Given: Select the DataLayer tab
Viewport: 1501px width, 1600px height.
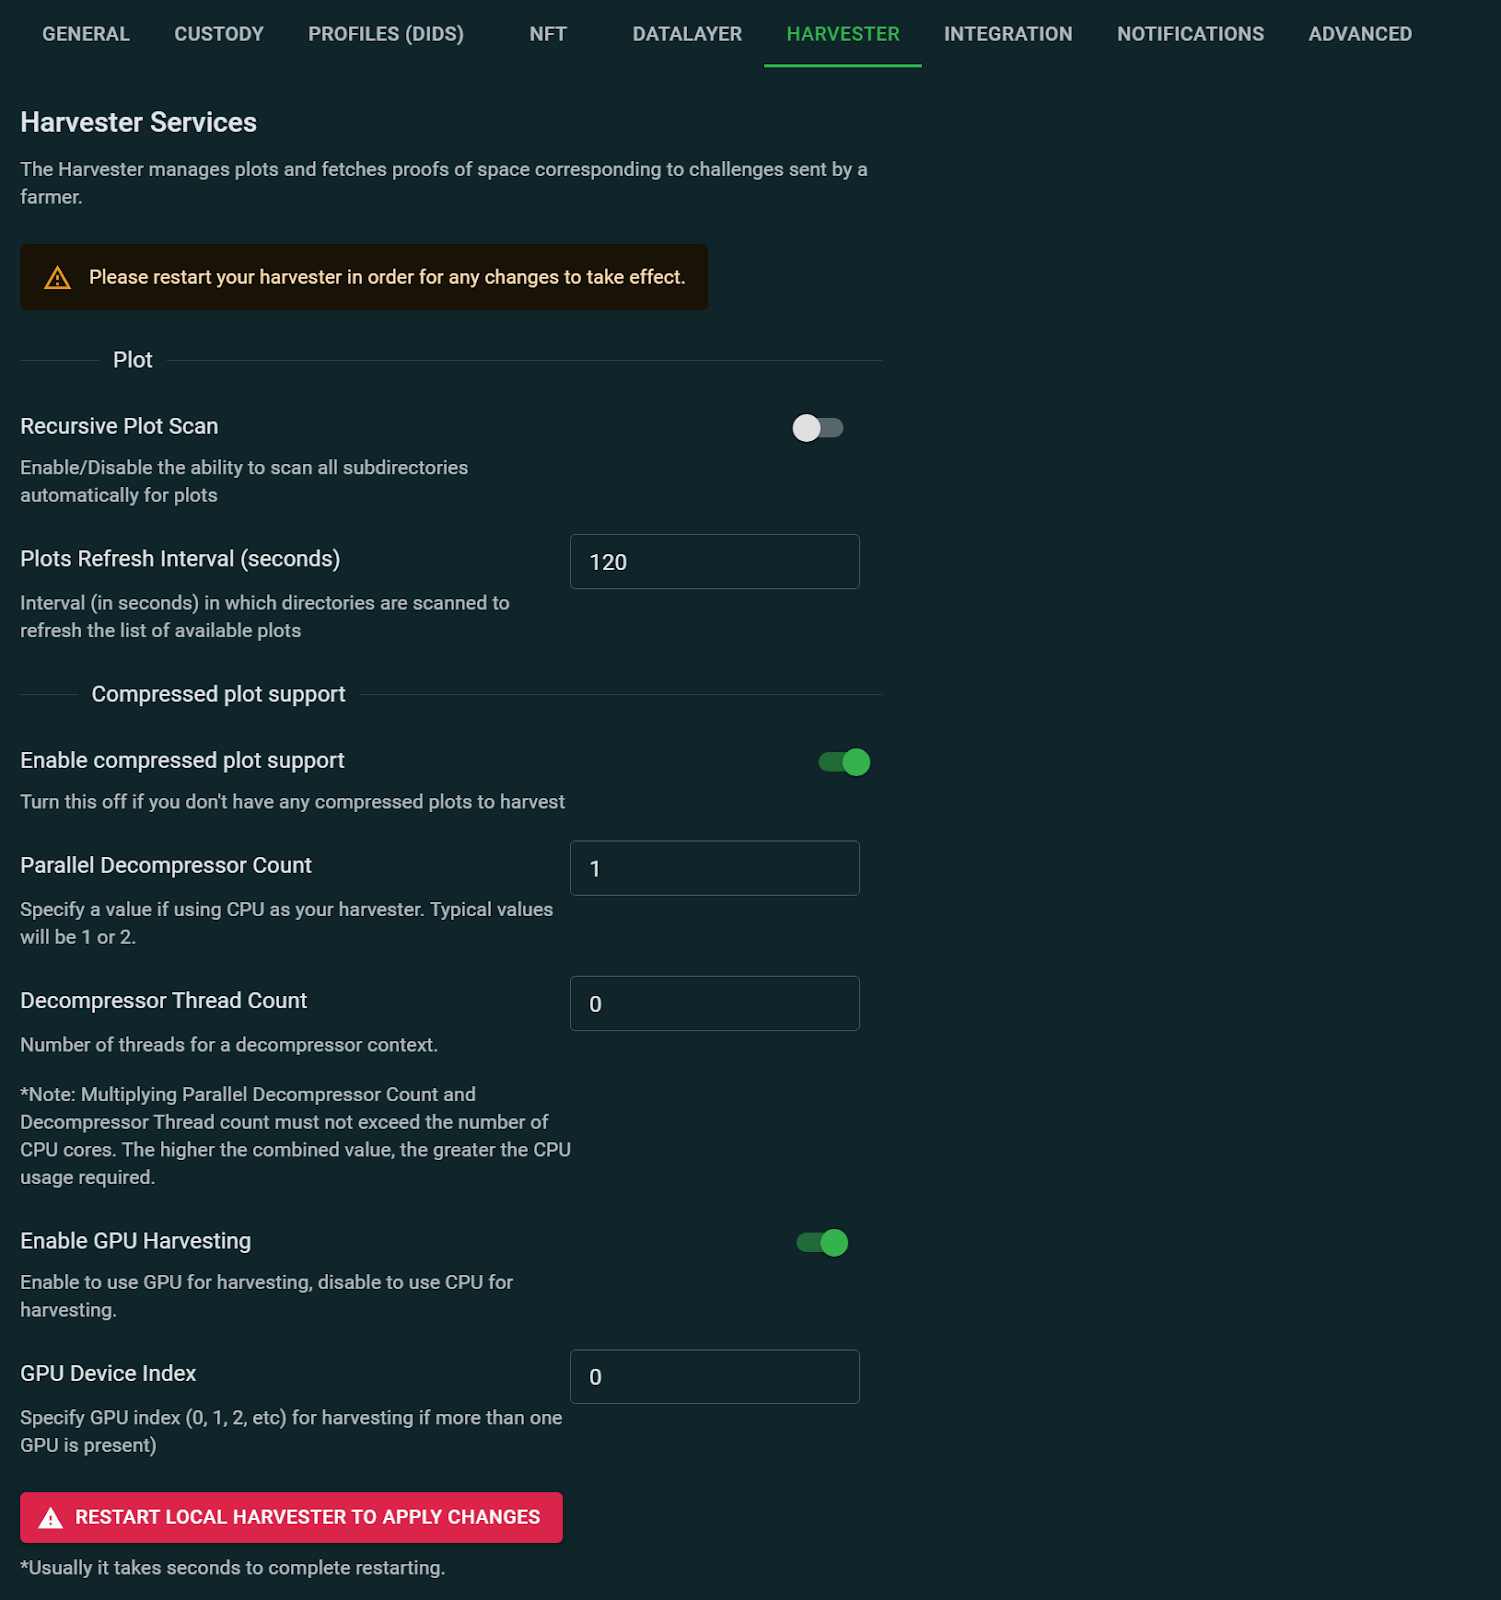Looking at the screenshot, I should (x=687, y=34).
